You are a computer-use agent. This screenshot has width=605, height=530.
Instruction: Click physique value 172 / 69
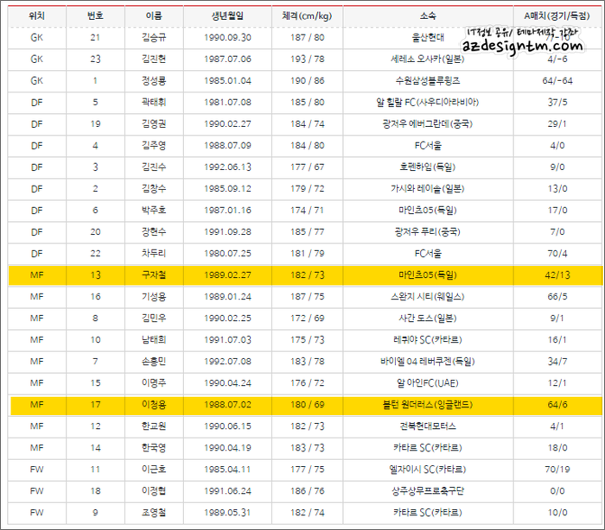(307, 319)
